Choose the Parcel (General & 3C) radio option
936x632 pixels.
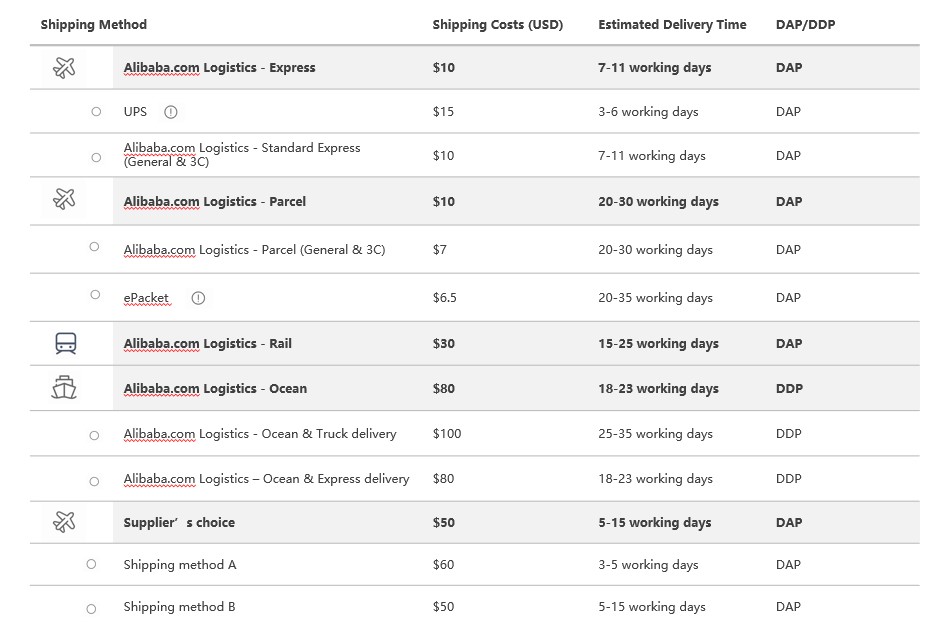94,246
